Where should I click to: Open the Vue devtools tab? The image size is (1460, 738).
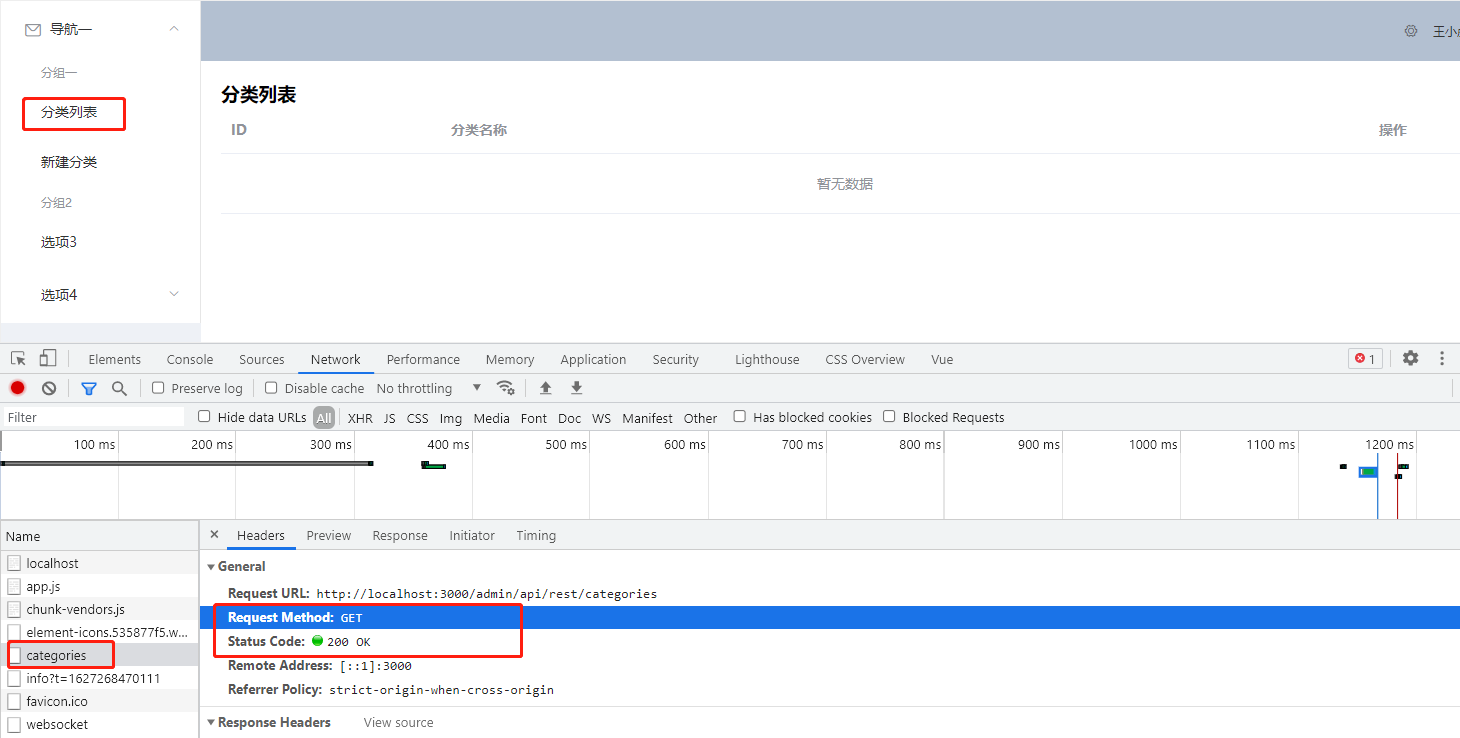coord(942,359)
